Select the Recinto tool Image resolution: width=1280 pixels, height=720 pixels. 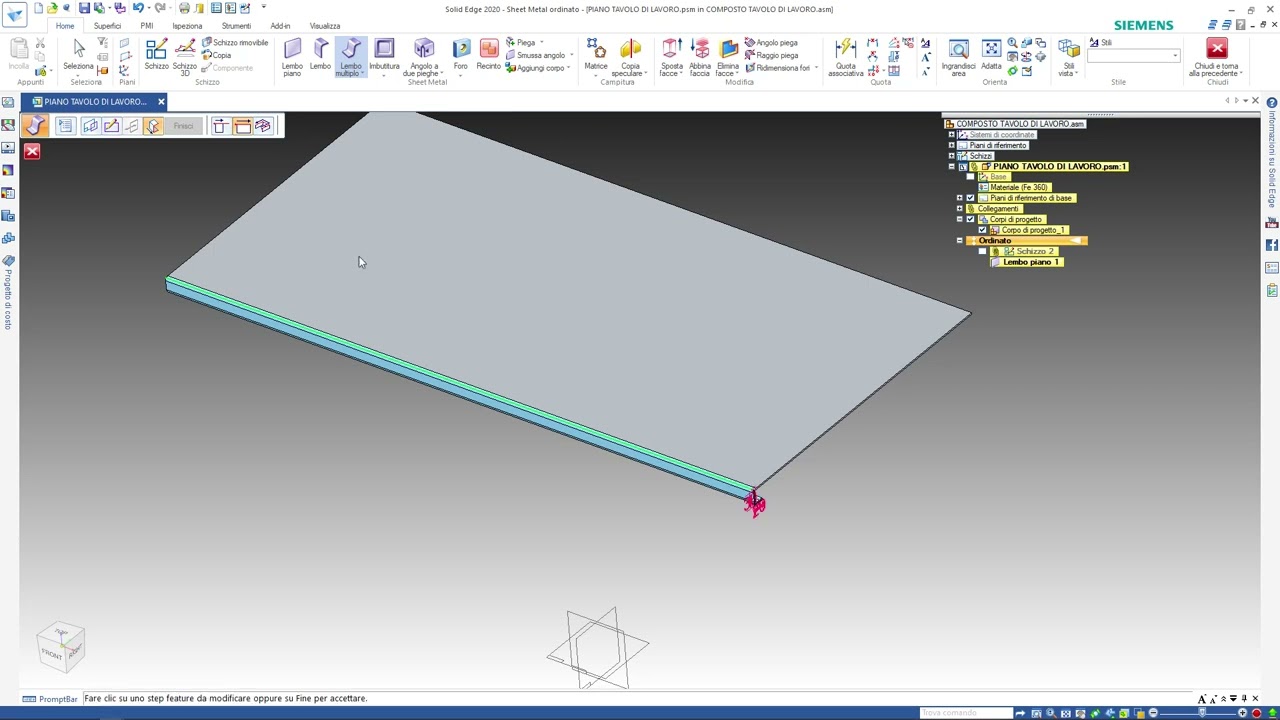488,56
